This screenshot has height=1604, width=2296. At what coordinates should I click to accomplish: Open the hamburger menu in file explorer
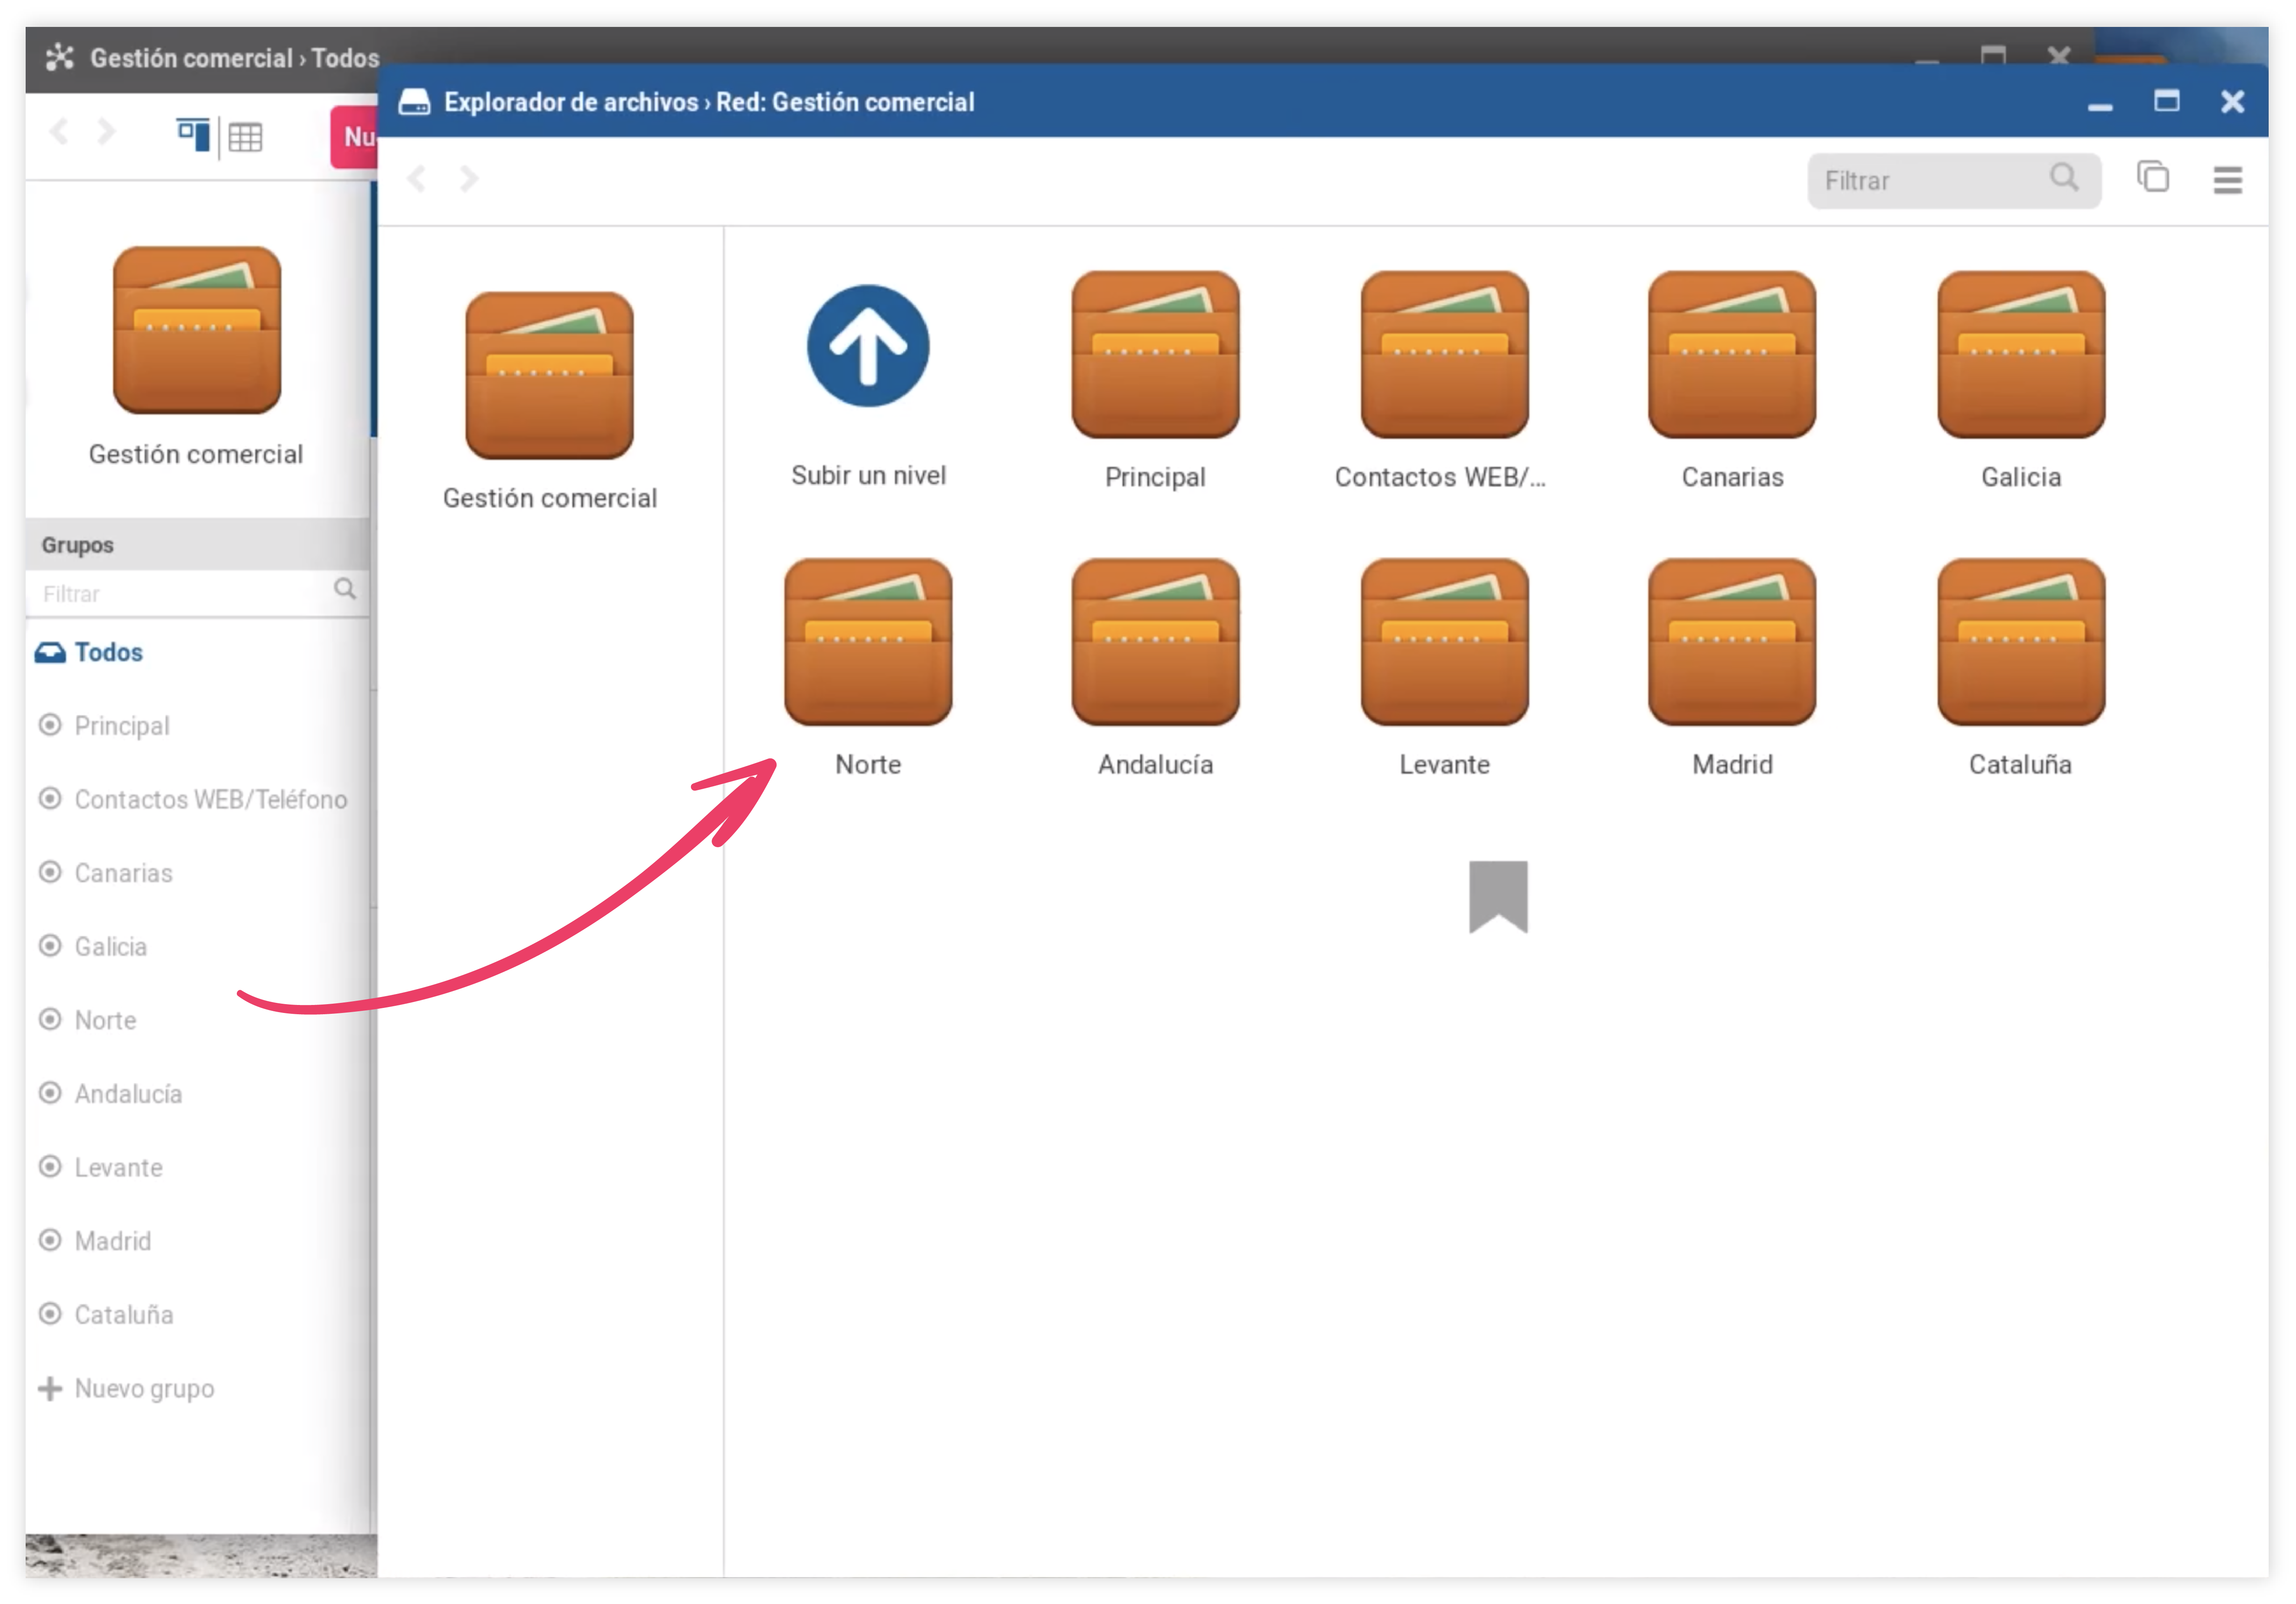[2227, 180]
